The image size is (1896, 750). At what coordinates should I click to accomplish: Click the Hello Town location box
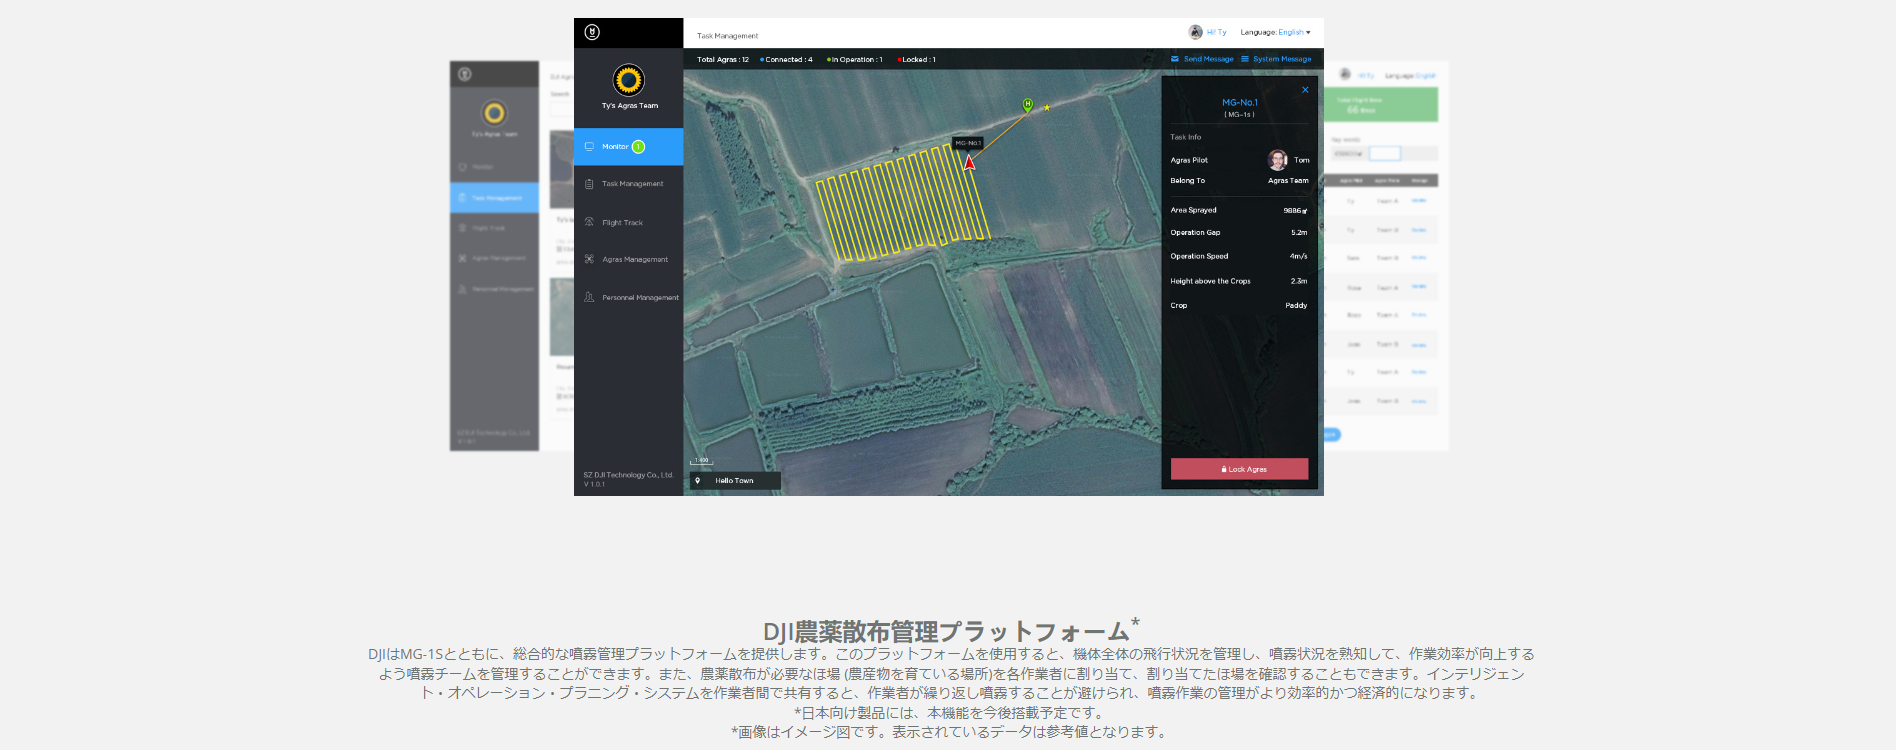[x=735, y=481]
